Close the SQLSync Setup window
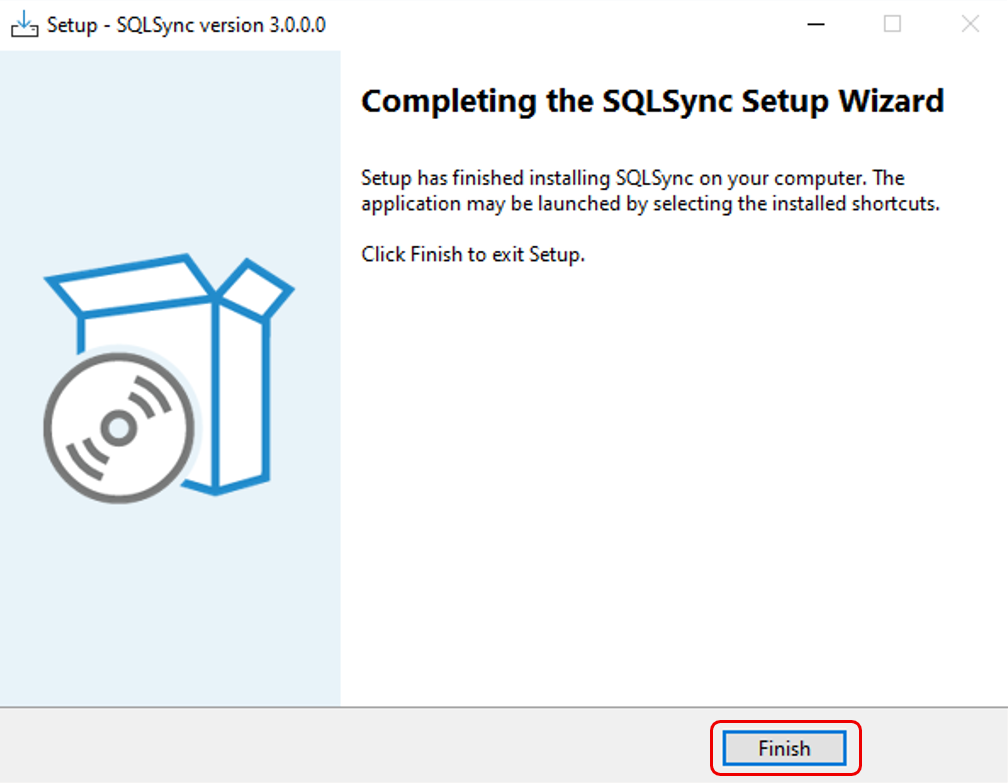The width and height of the screenshot is (1008, 783). [969, 25]
